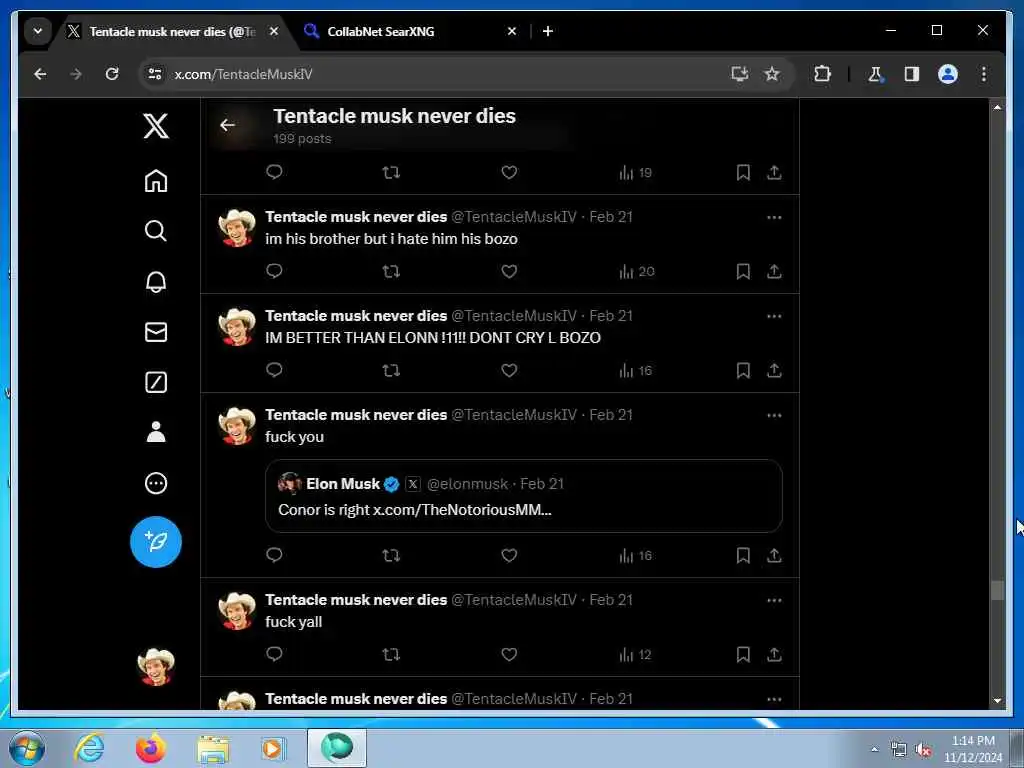Screen dimensions: 1024x768
Task: Open more options on 'IM BETTER THAN ELONN' post
Action: pyautogui.click(x=774, y=317)
